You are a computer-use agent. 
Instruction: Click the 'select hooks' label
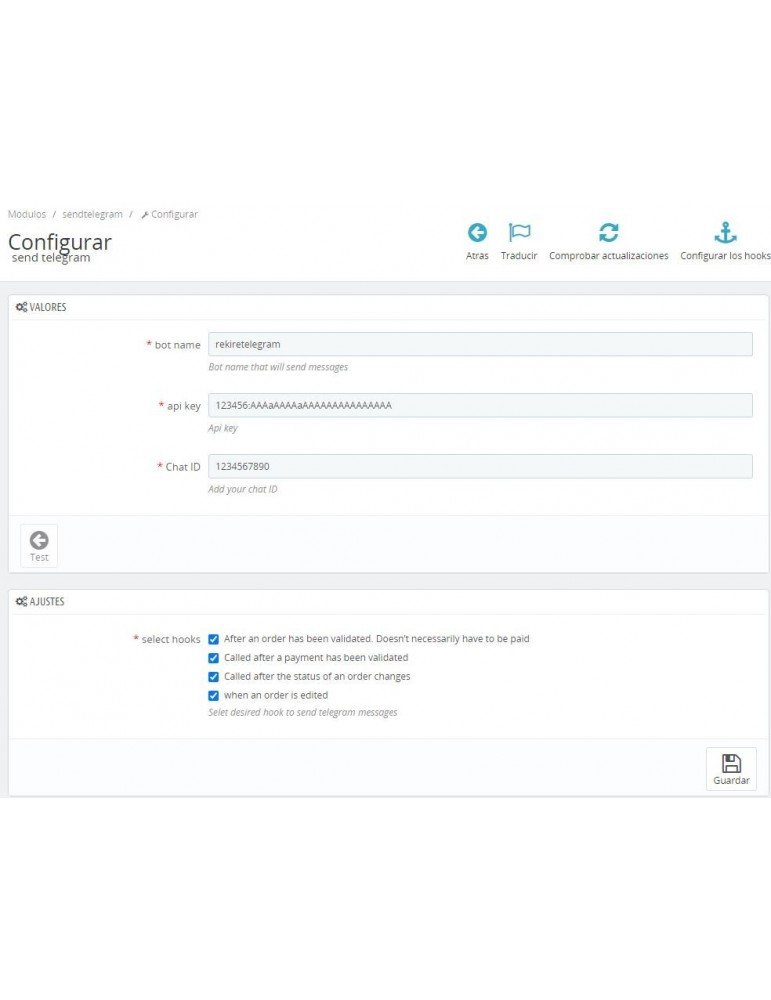click(x=170, y=639)
